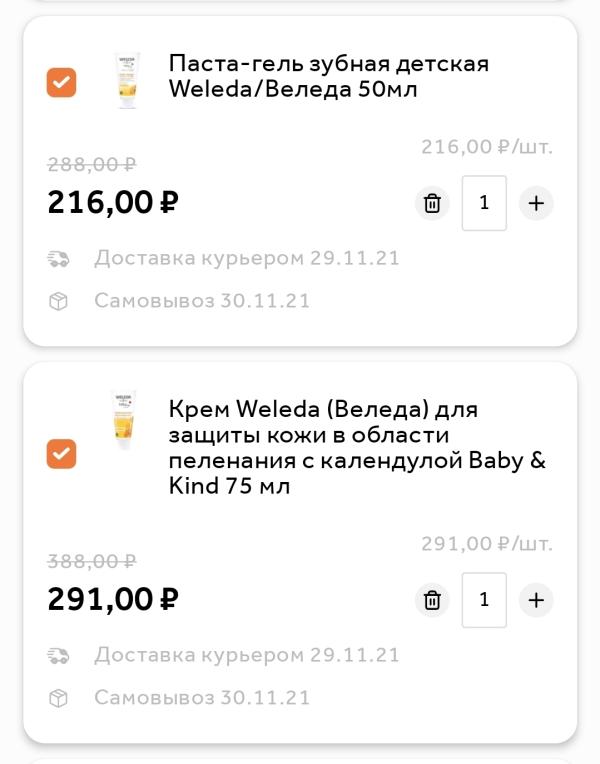This screenshot has width=600, height=764.
Task: Open Крем Weleda для защиты кожи title
Action: click(357, 447)
